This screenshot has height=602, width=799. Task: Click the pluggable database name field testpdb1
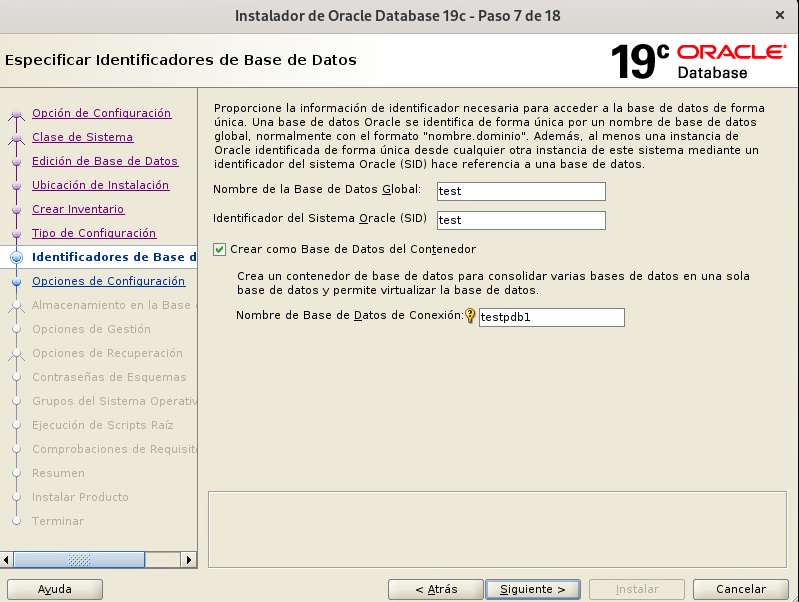tap(551, 317)
